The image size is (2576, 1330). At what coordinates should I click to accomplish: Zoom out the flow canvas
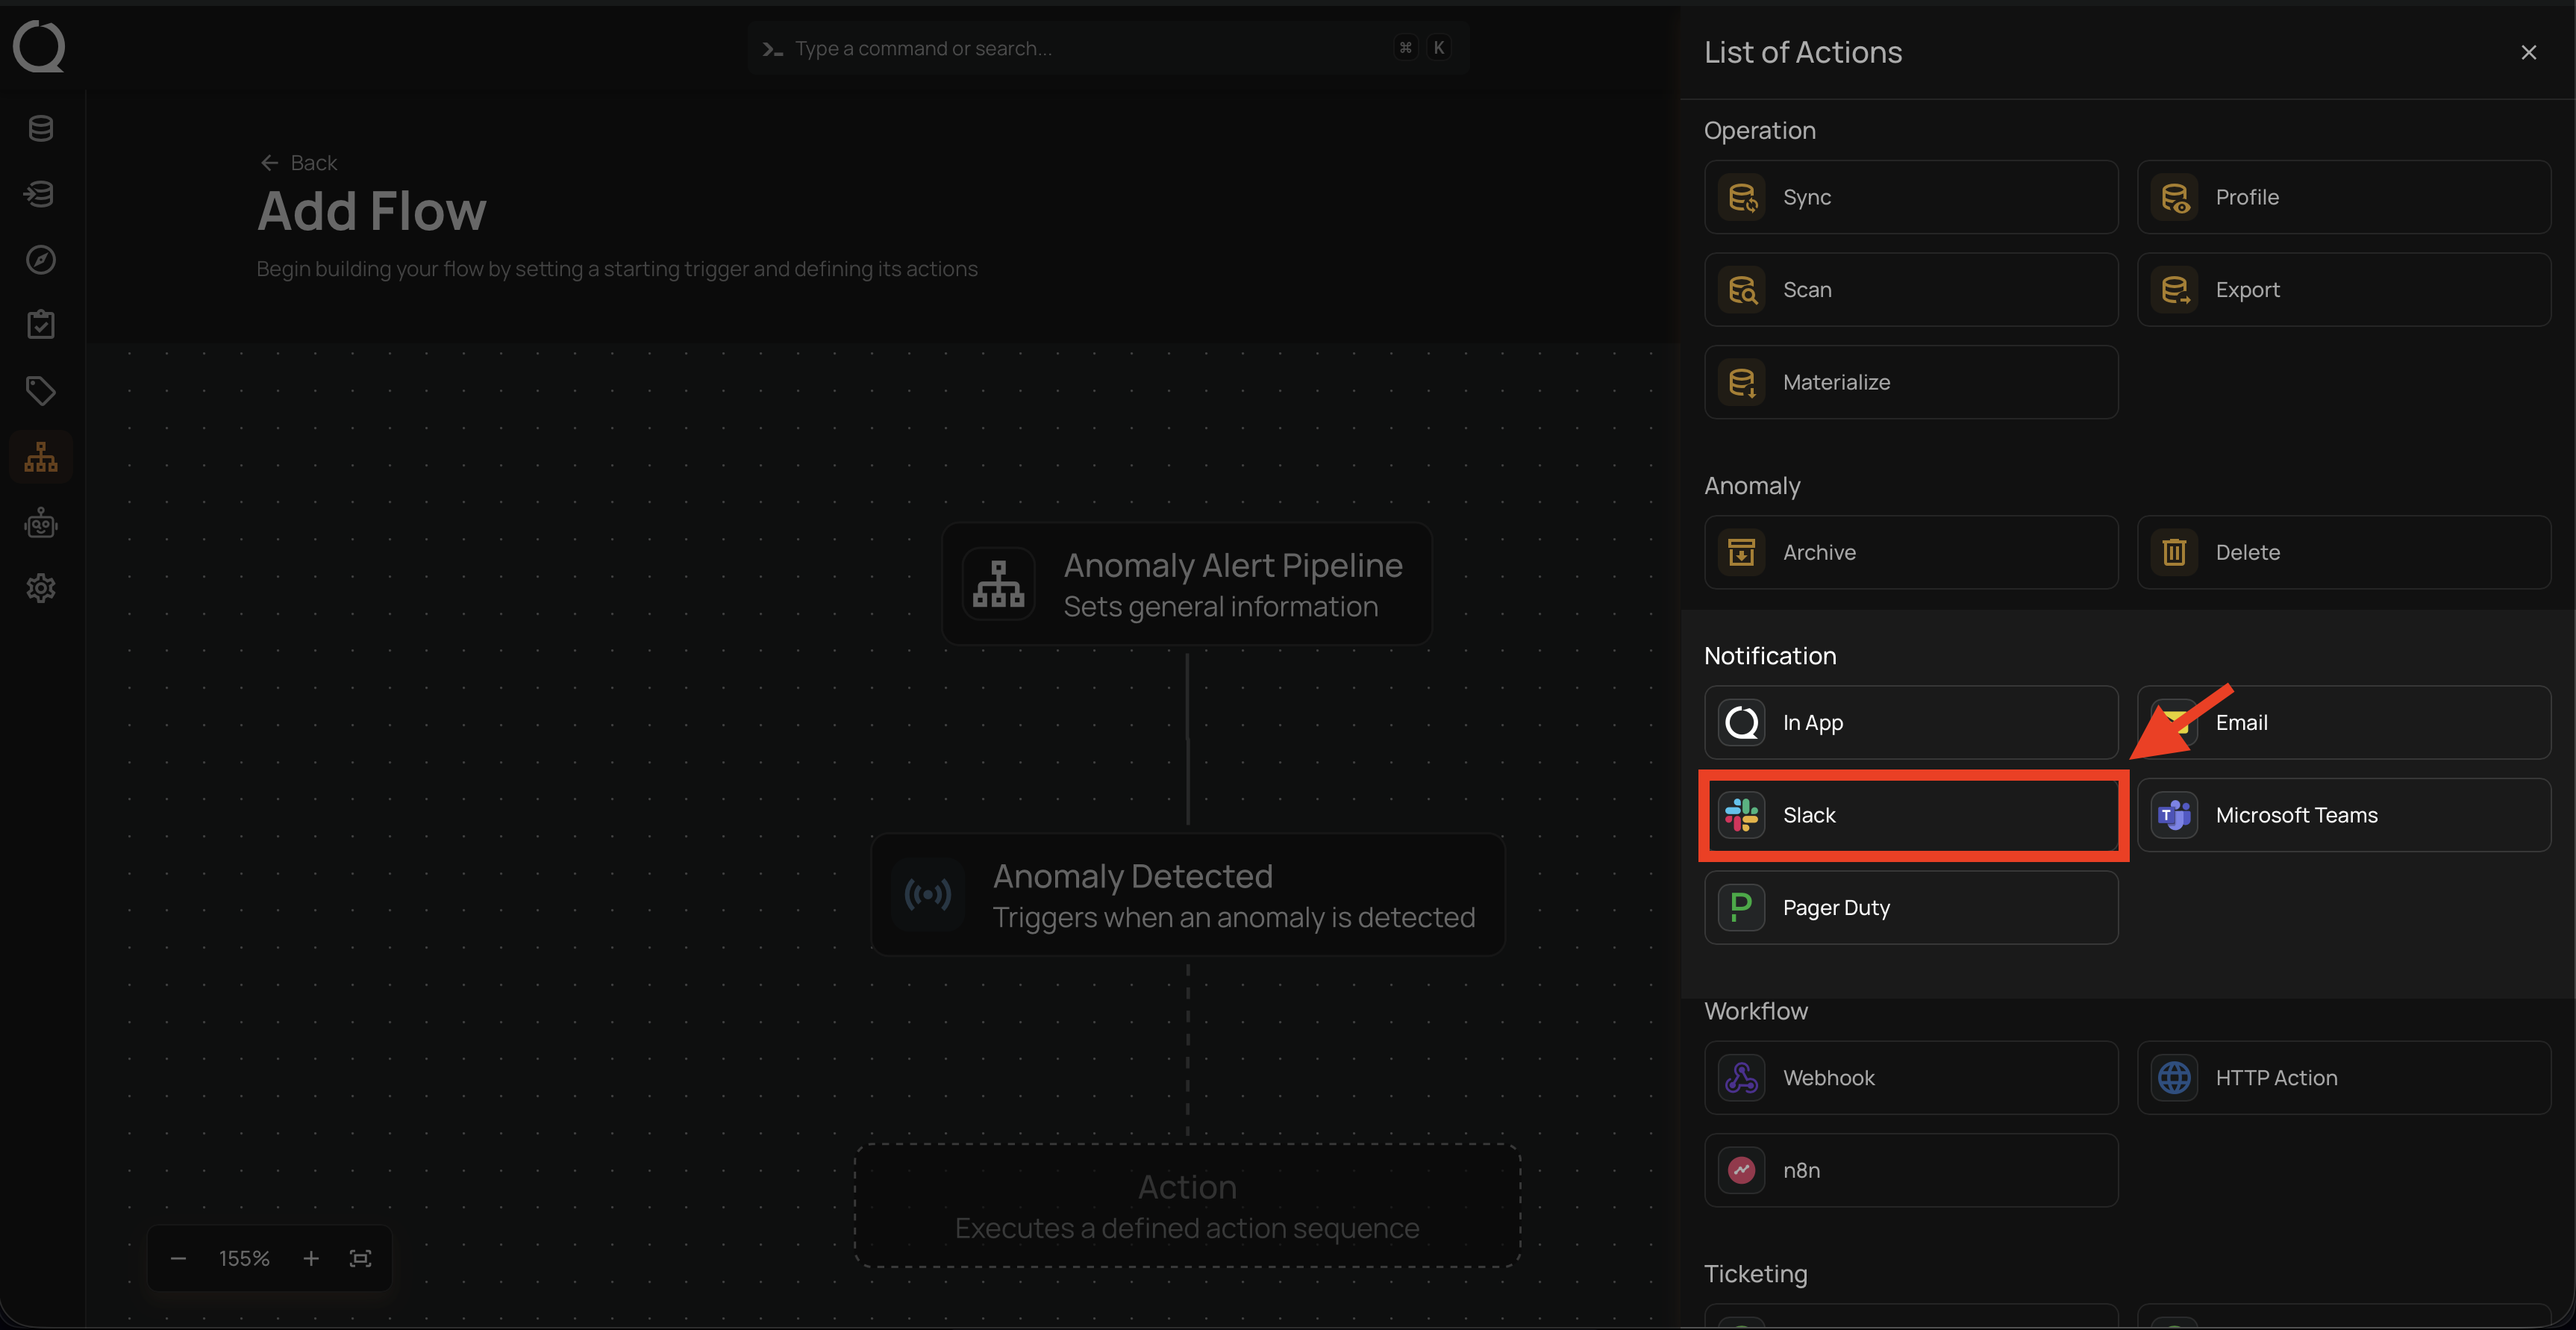178,1258
